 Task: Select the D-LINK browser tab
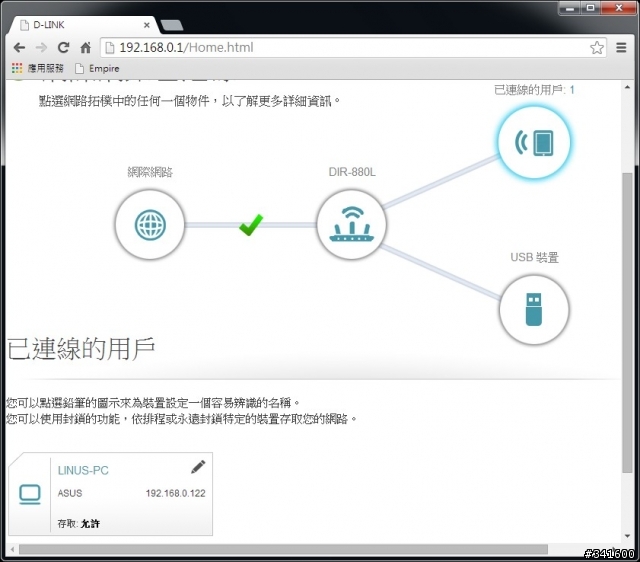pos(82,25)
